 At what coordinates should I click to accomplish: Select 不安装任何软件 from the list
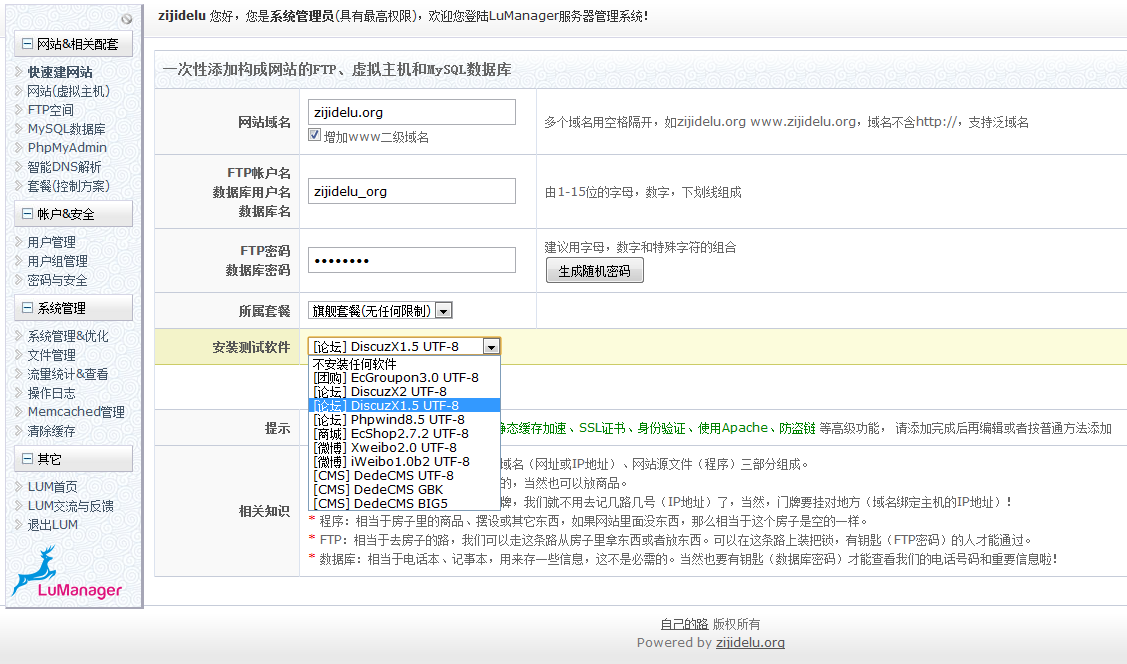pos(355,364)
